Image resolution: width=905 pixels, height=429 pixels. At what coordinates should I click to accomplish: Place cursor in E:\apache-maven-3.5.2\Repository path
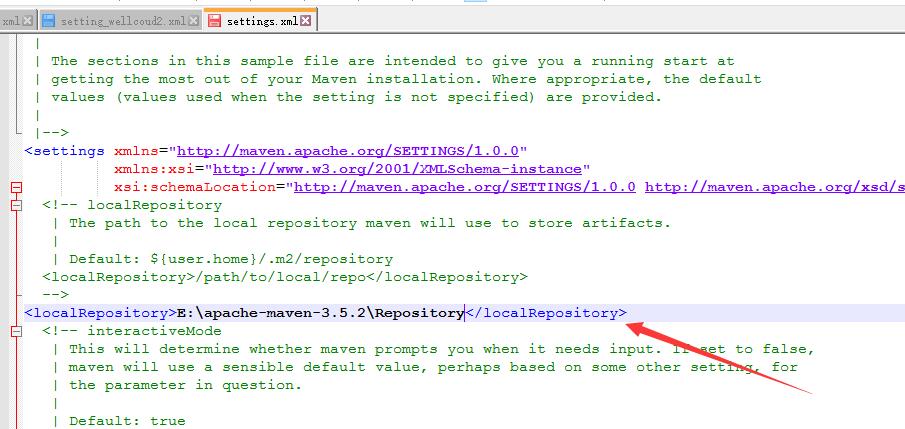pos(320,313)
